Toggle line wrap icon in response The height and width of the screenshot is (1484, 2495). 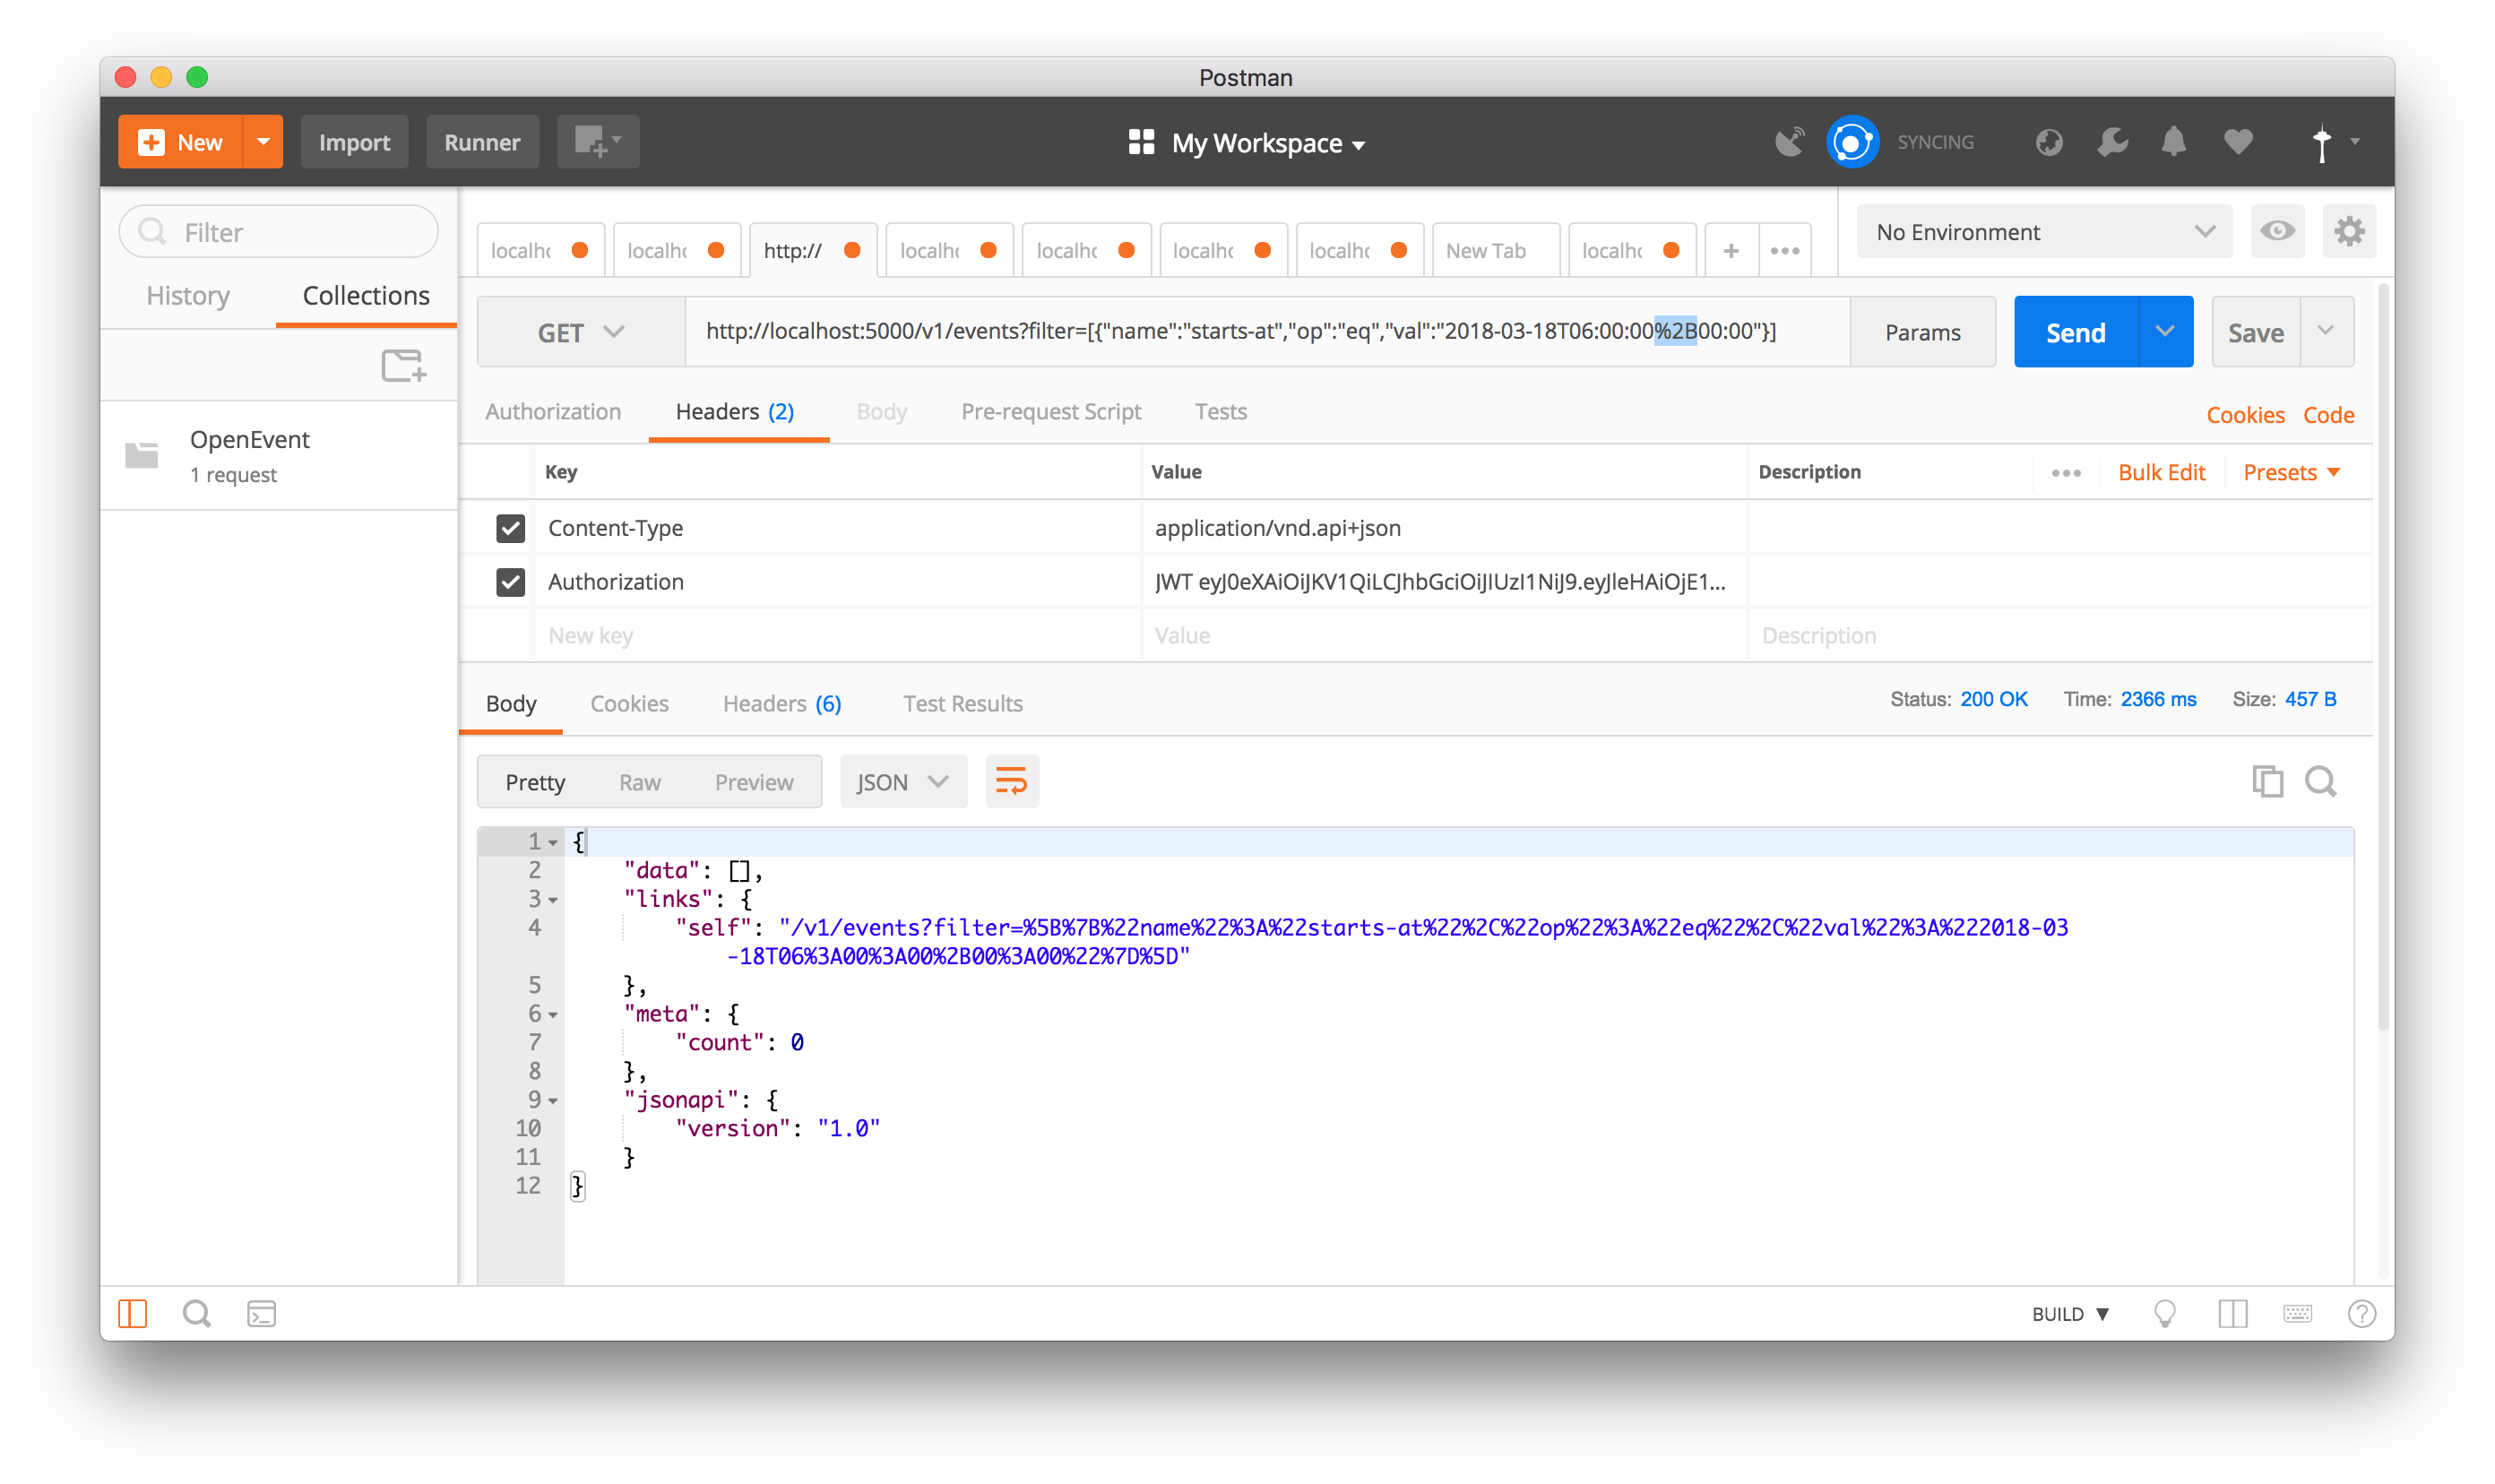point(1011,781)
